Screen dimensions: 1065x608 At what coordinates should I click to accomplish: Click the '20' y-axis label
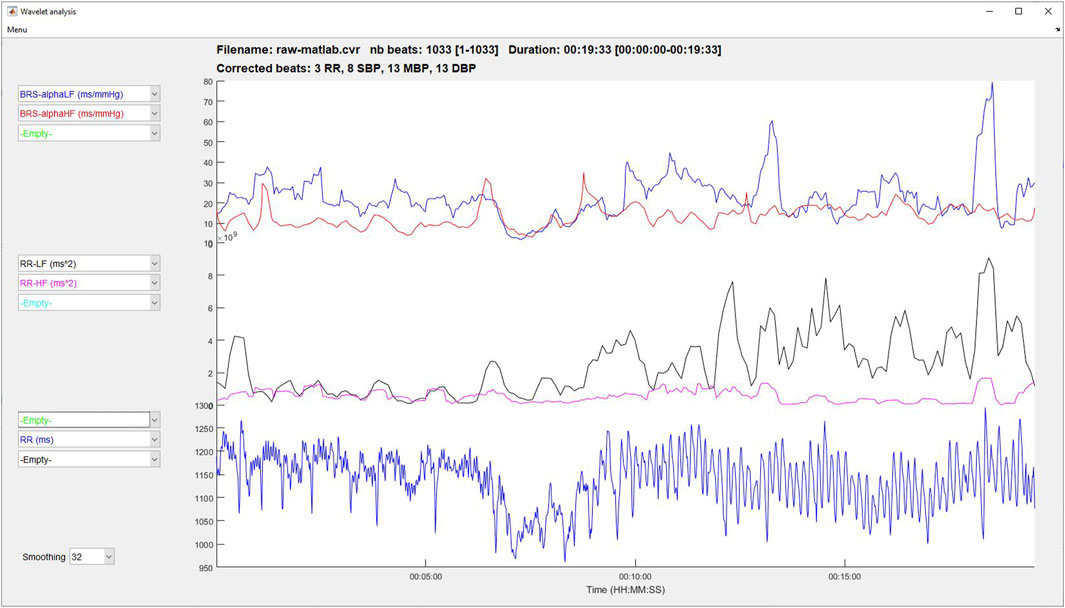point(209,204)
